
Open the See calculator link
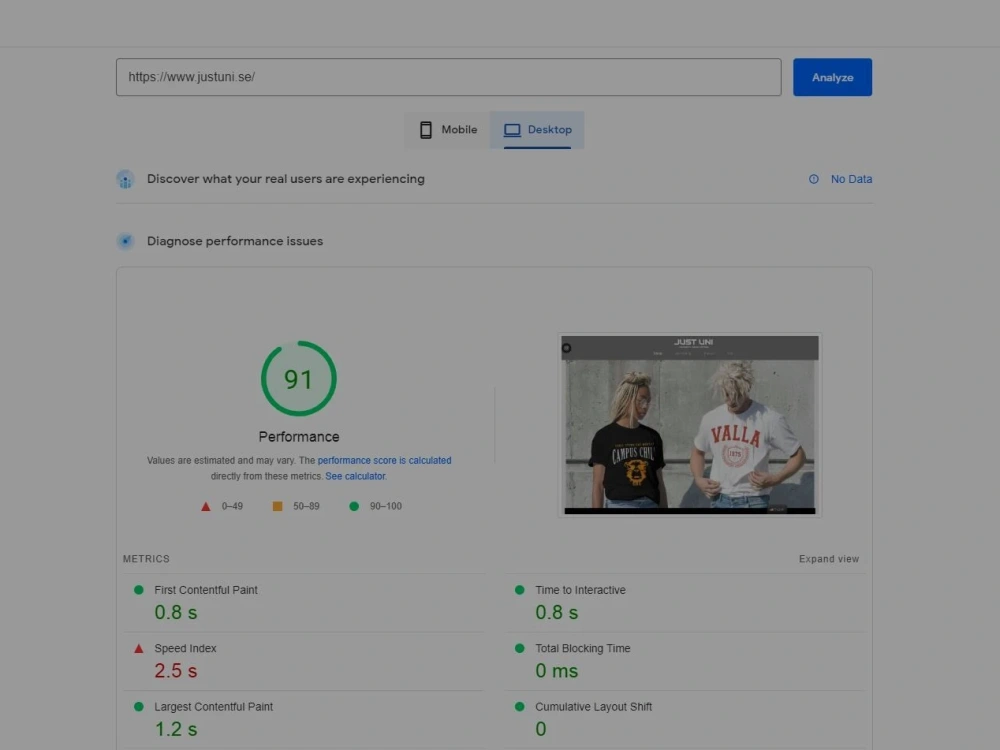pyautogui.click(x=355, y=476)
